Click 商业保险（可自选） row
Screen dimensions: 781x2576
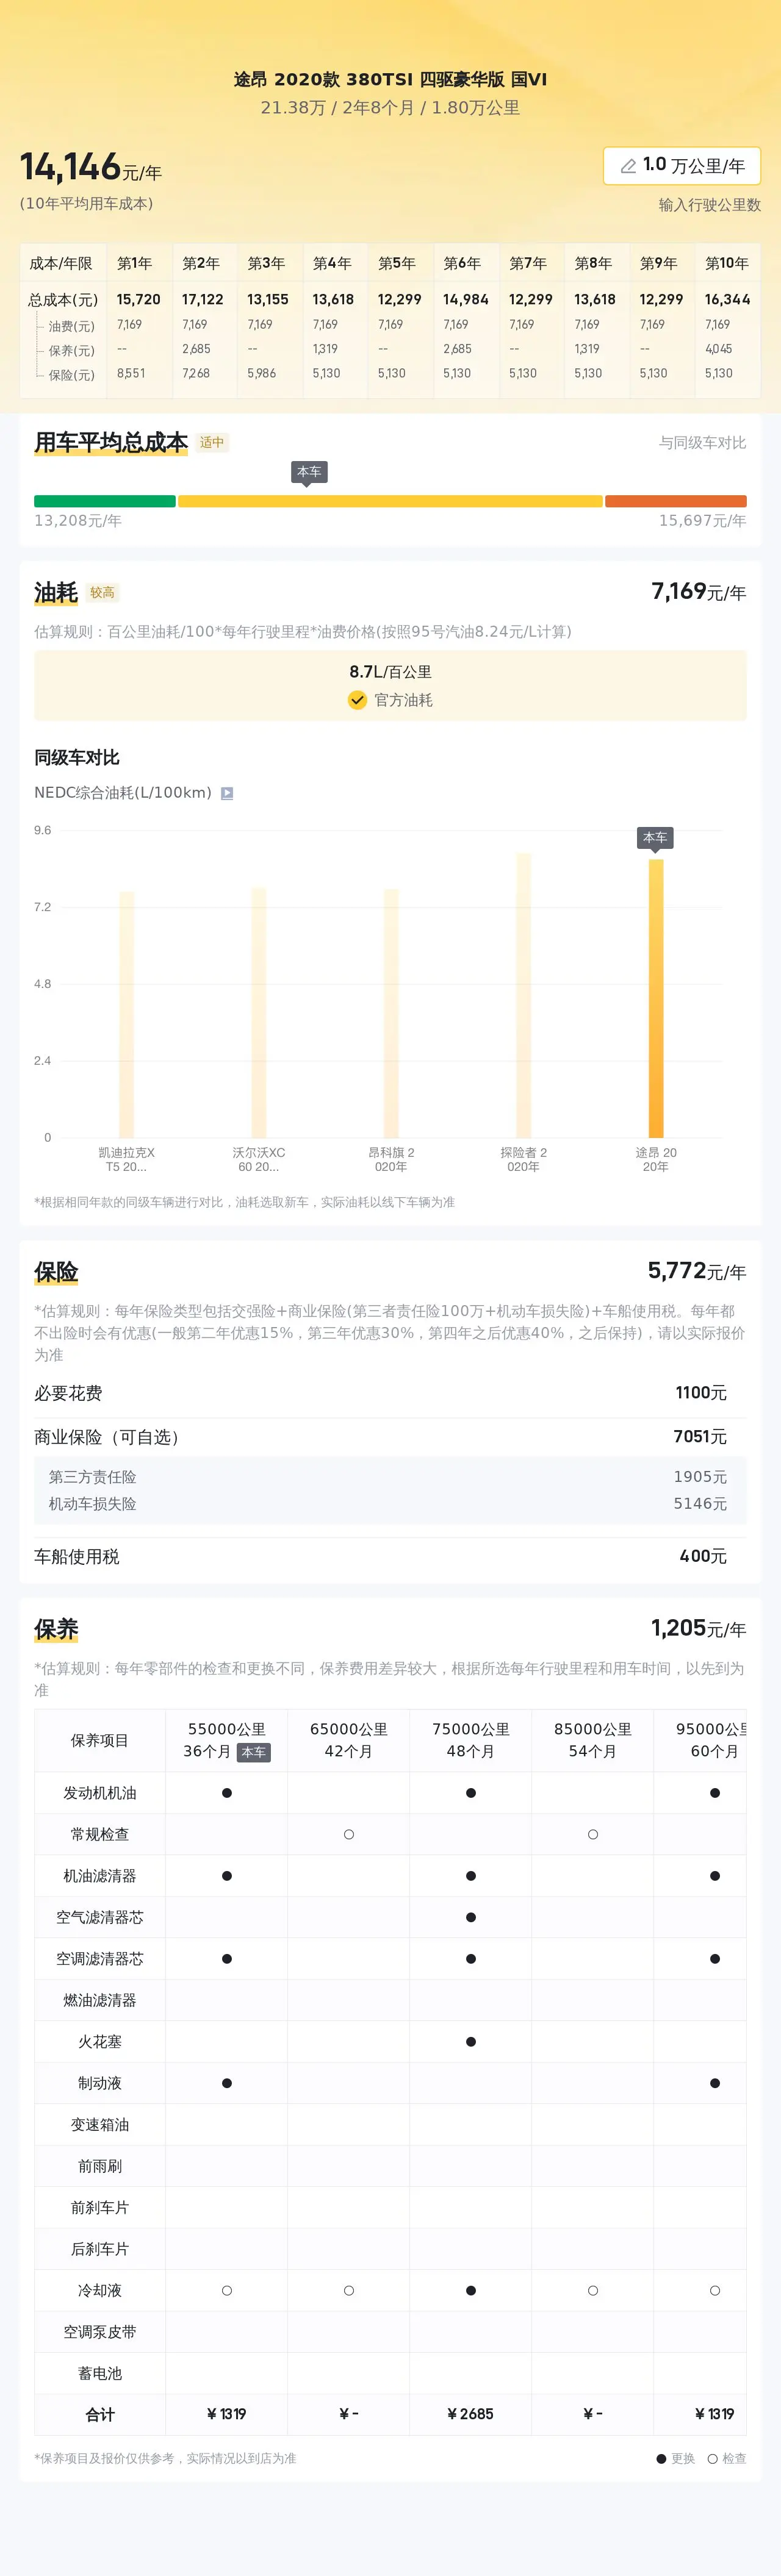pos(390,1437)
